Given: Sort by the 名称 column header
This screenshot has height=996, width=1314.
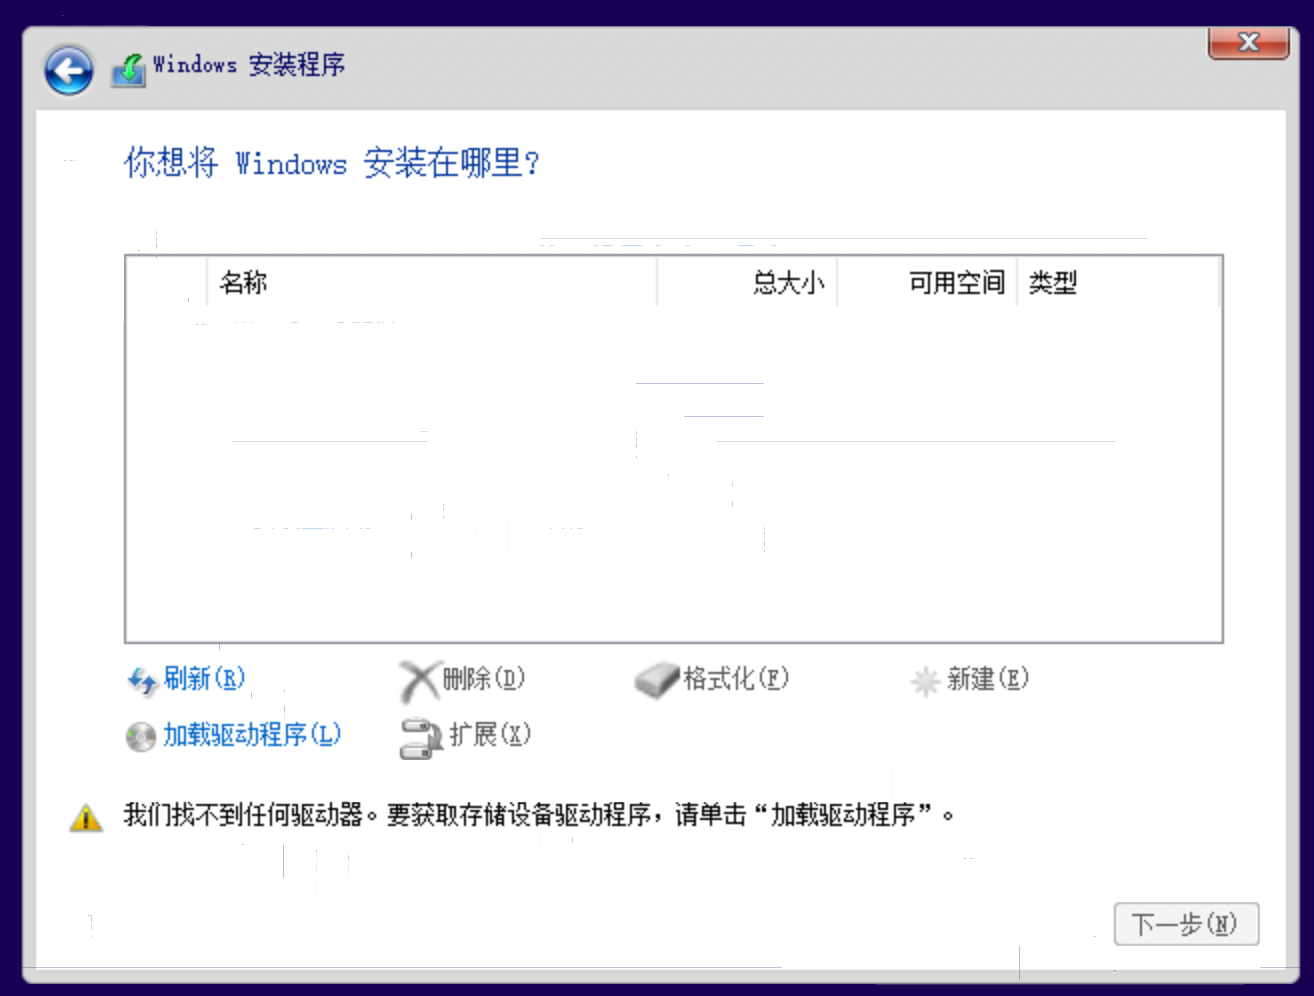Looking at the screenshot, I should click(x=243, y=283).
